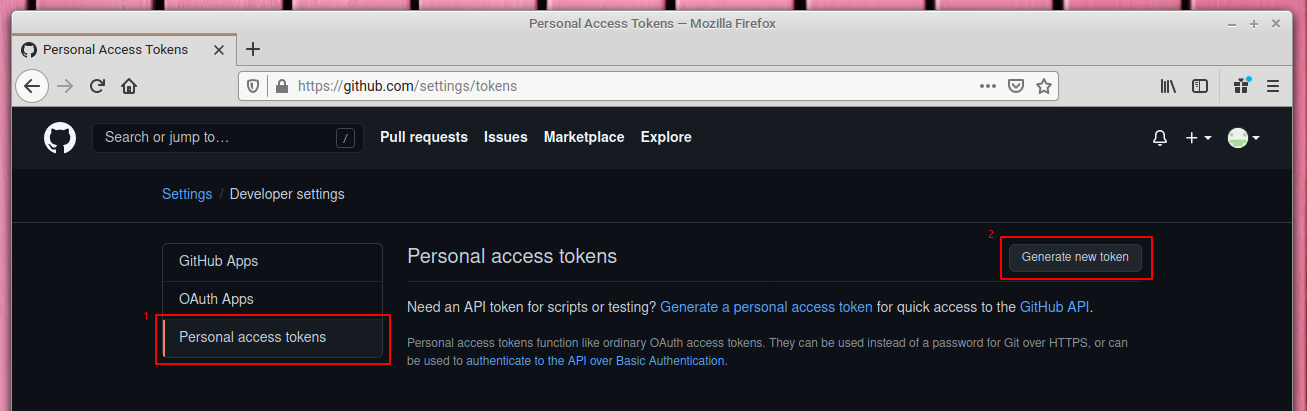Close the Personal Access Tokens tab
The width and height of the screenshot is (1307, 411).
coord(217,49)
